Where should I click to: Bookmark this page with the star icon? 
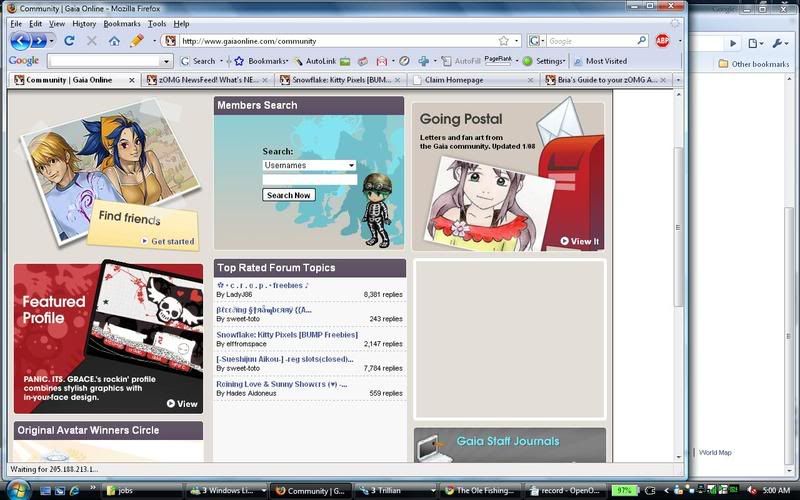coord(504,41)
